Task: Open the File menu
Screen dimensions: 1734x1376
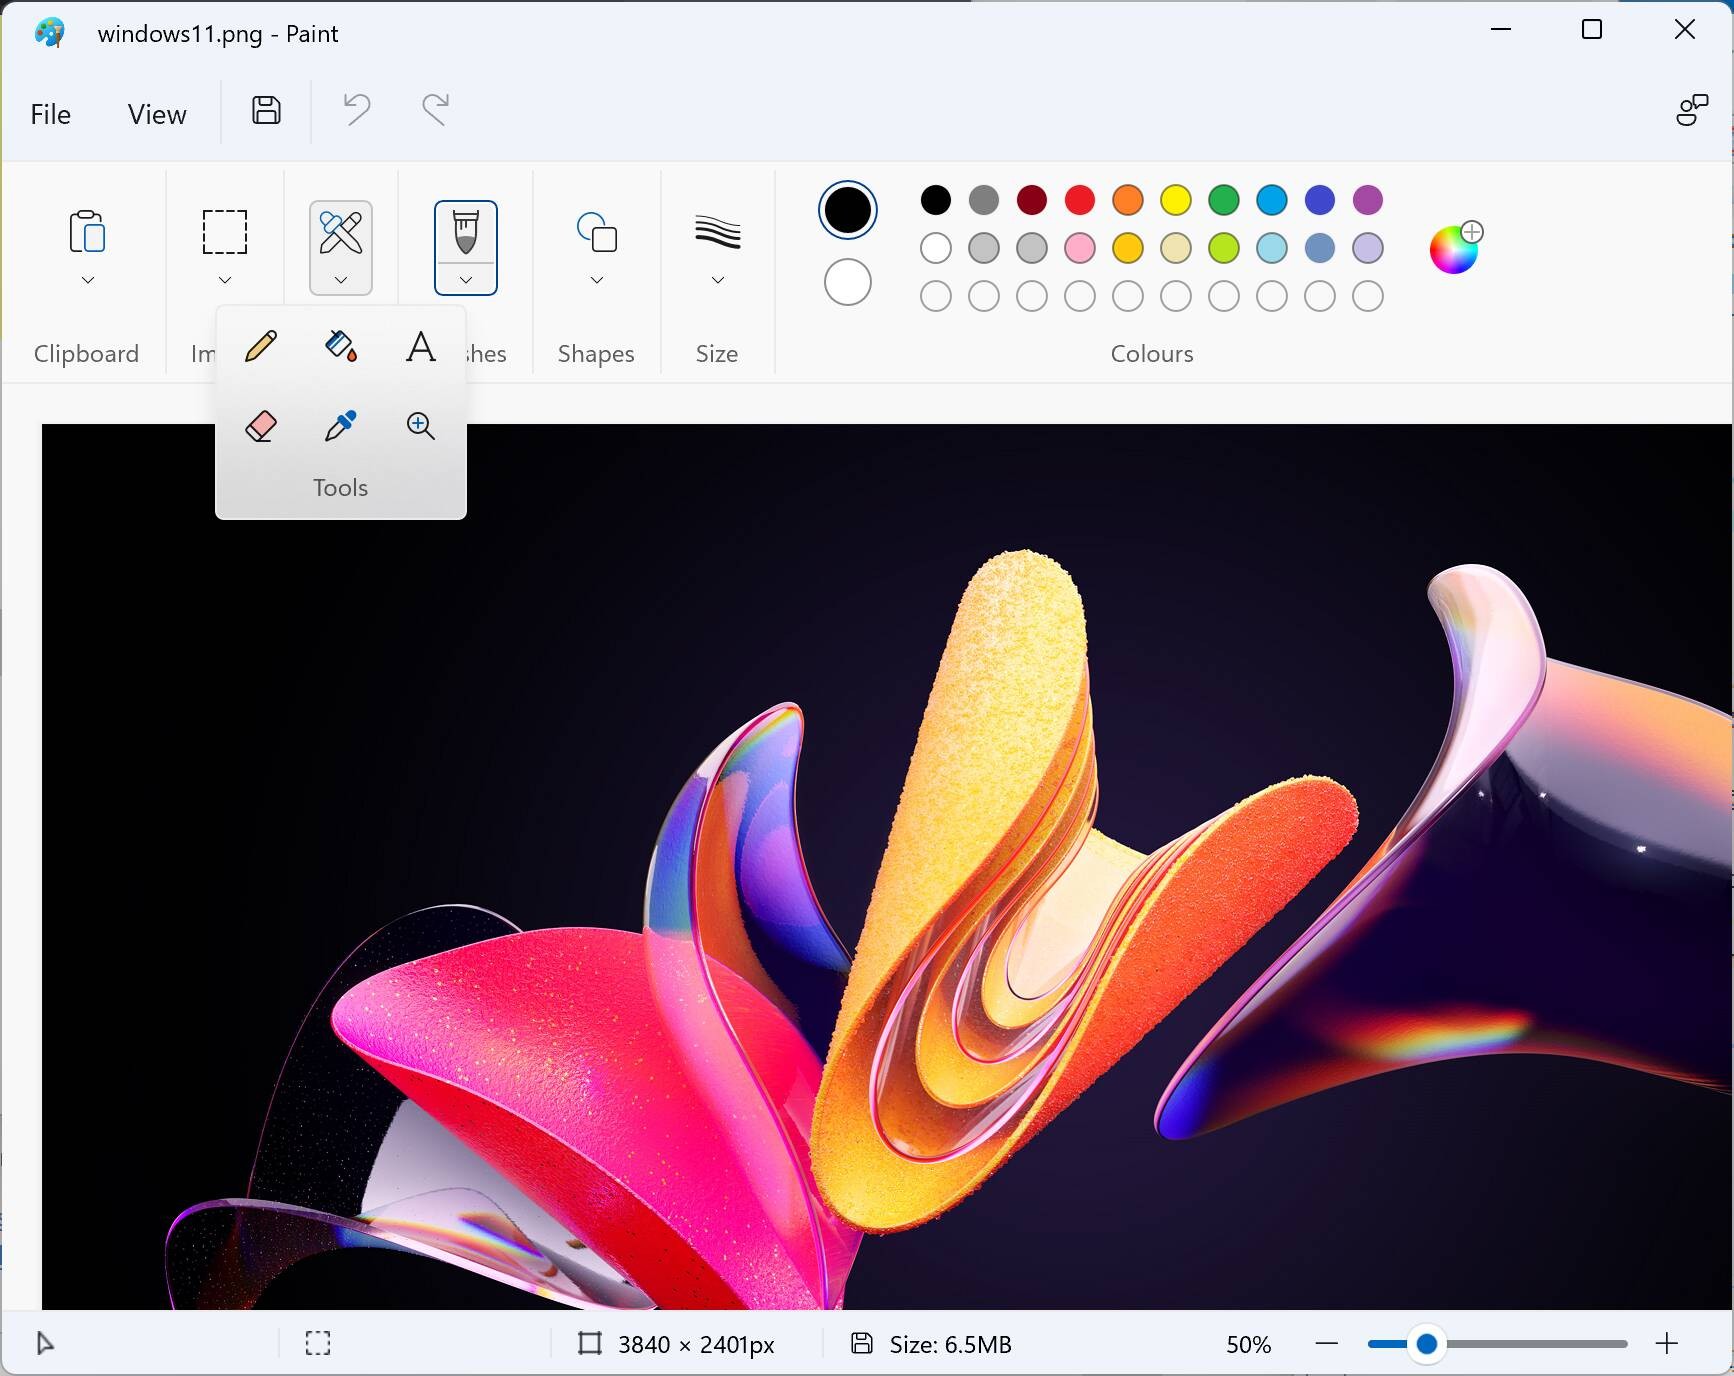Action: click(x=50, y=113)
